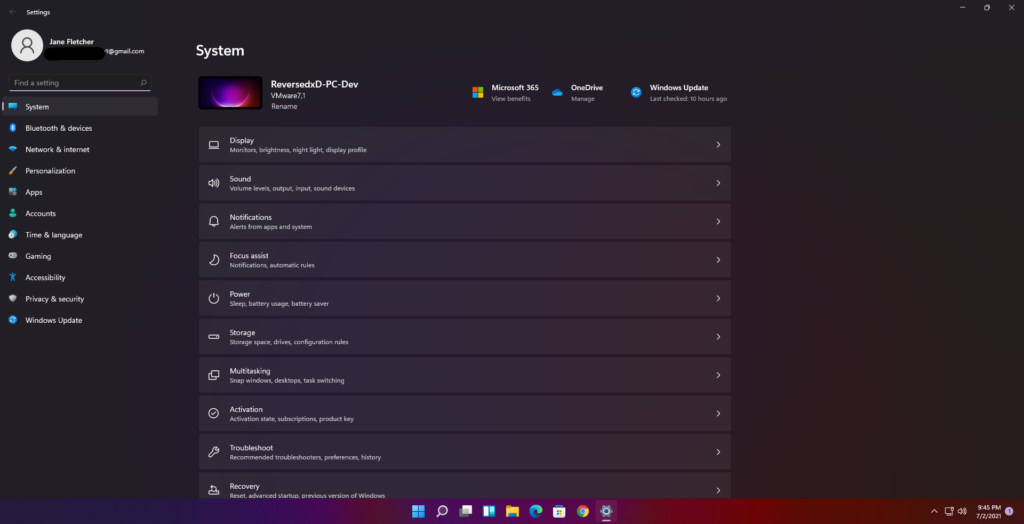This screenshot has height=524, width=1024.
Task: Click the Microsoft 365 logo icon
Action: click(478, 93)
